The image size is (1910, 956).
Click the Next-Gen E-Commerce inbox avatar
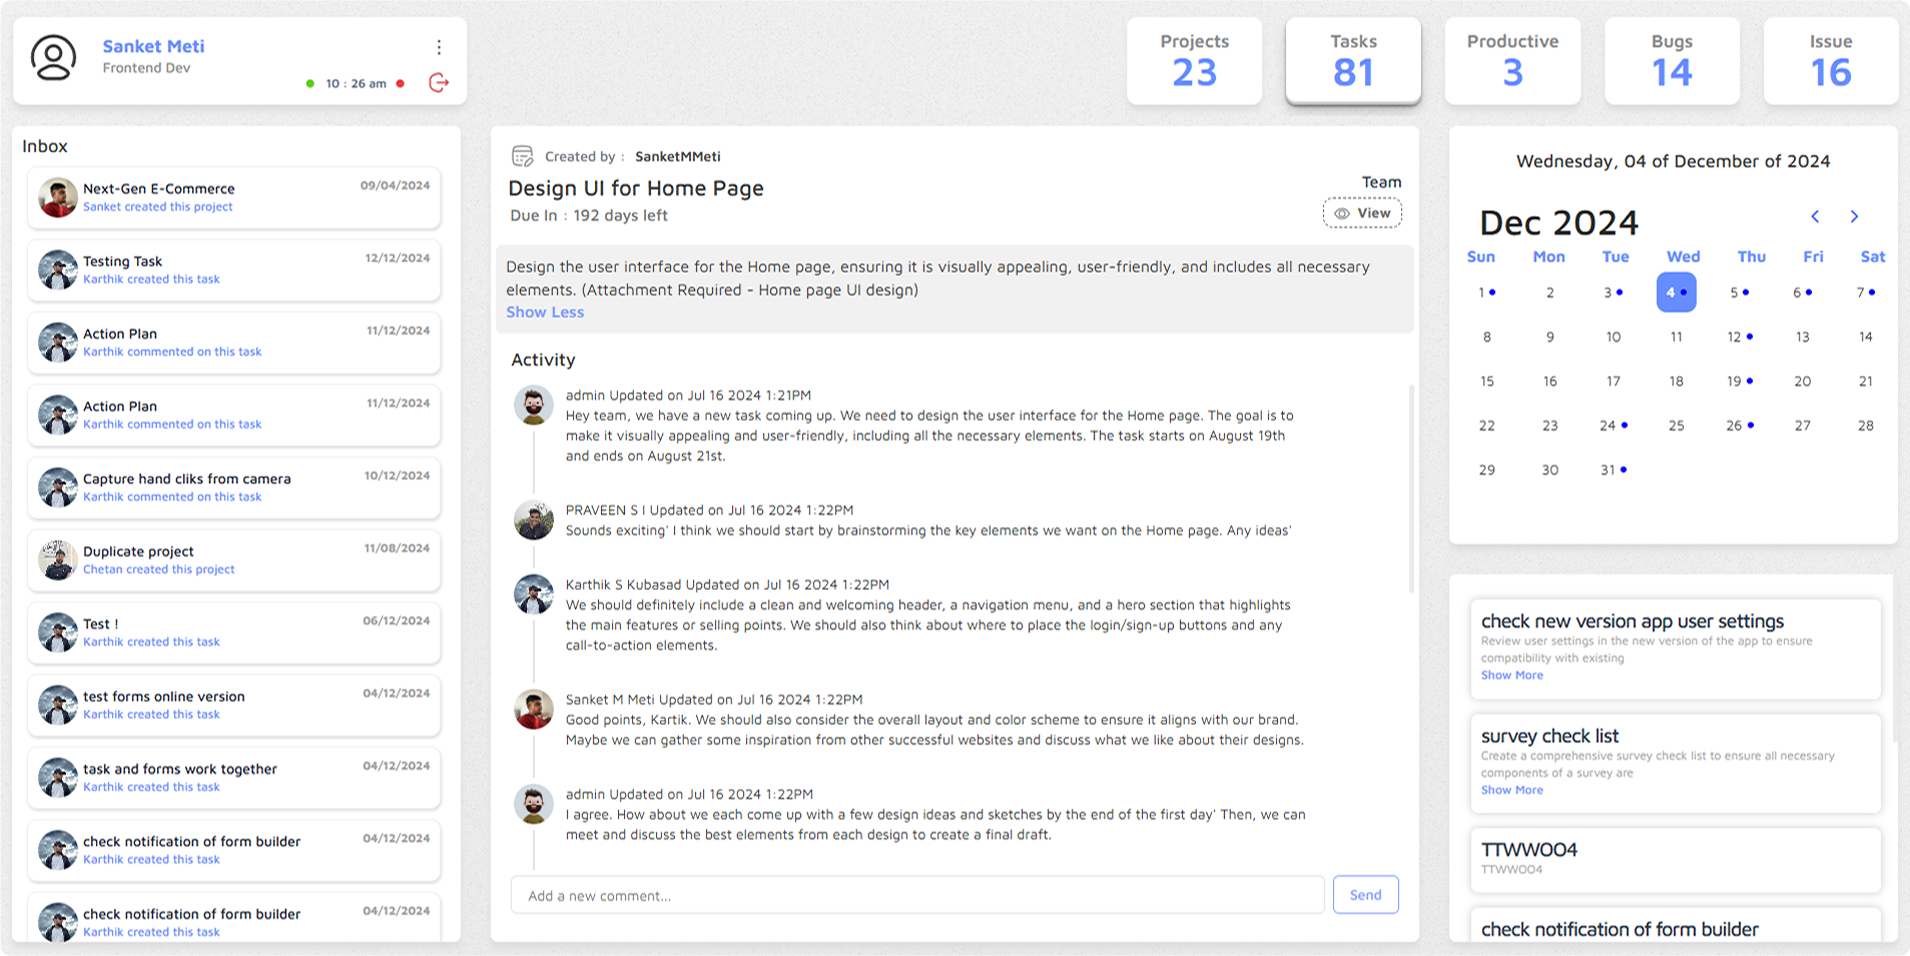[x=58, y=197]
